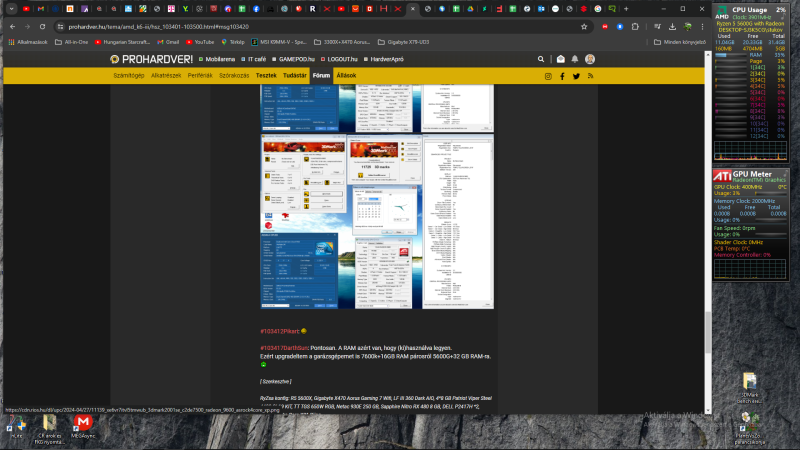
Task: Switch to the Gmail tab
Action: coord(41,9)
